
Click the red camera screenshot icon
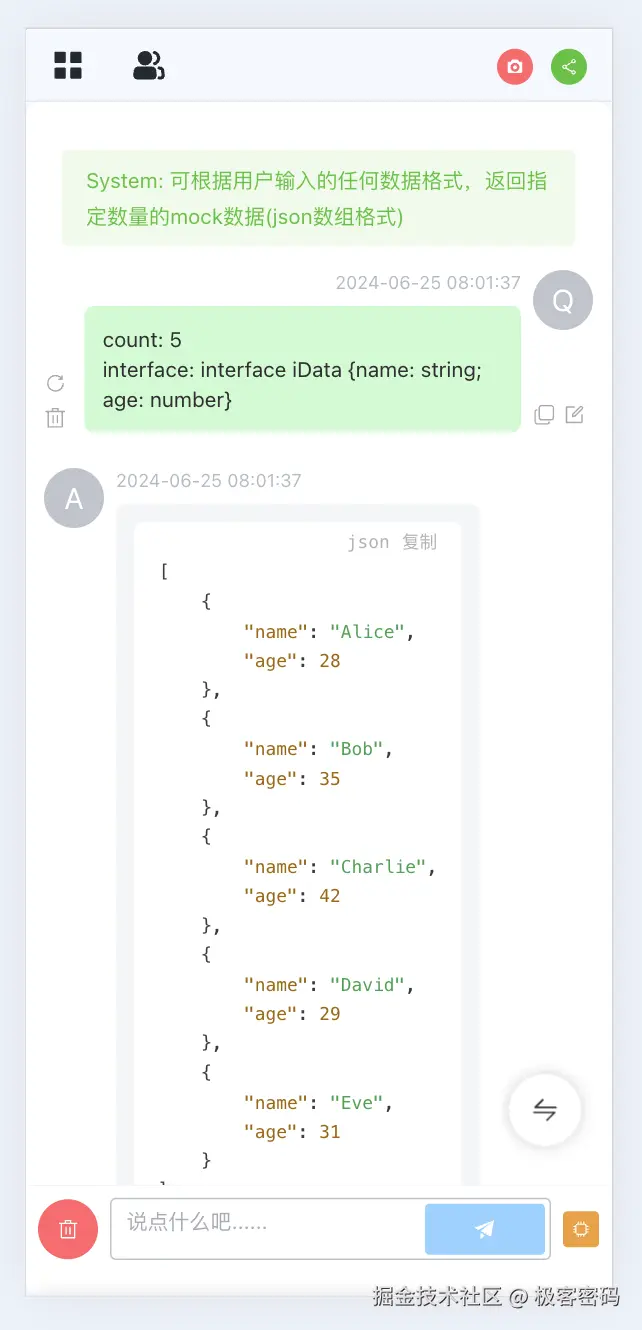pos(514,66)
